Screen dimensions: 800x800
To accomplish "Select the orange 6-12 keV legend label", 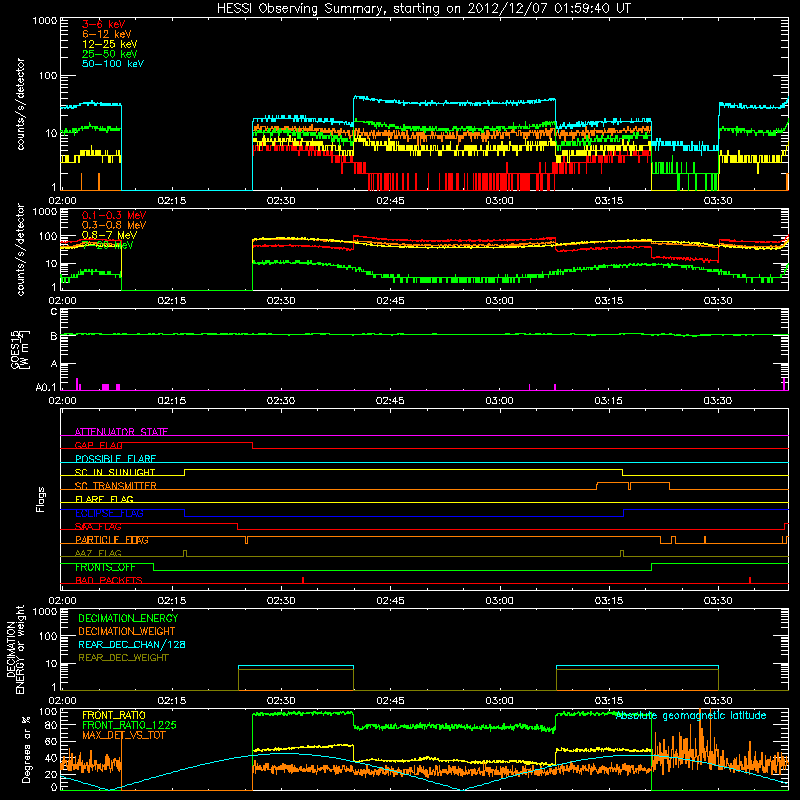I will 106,34.
